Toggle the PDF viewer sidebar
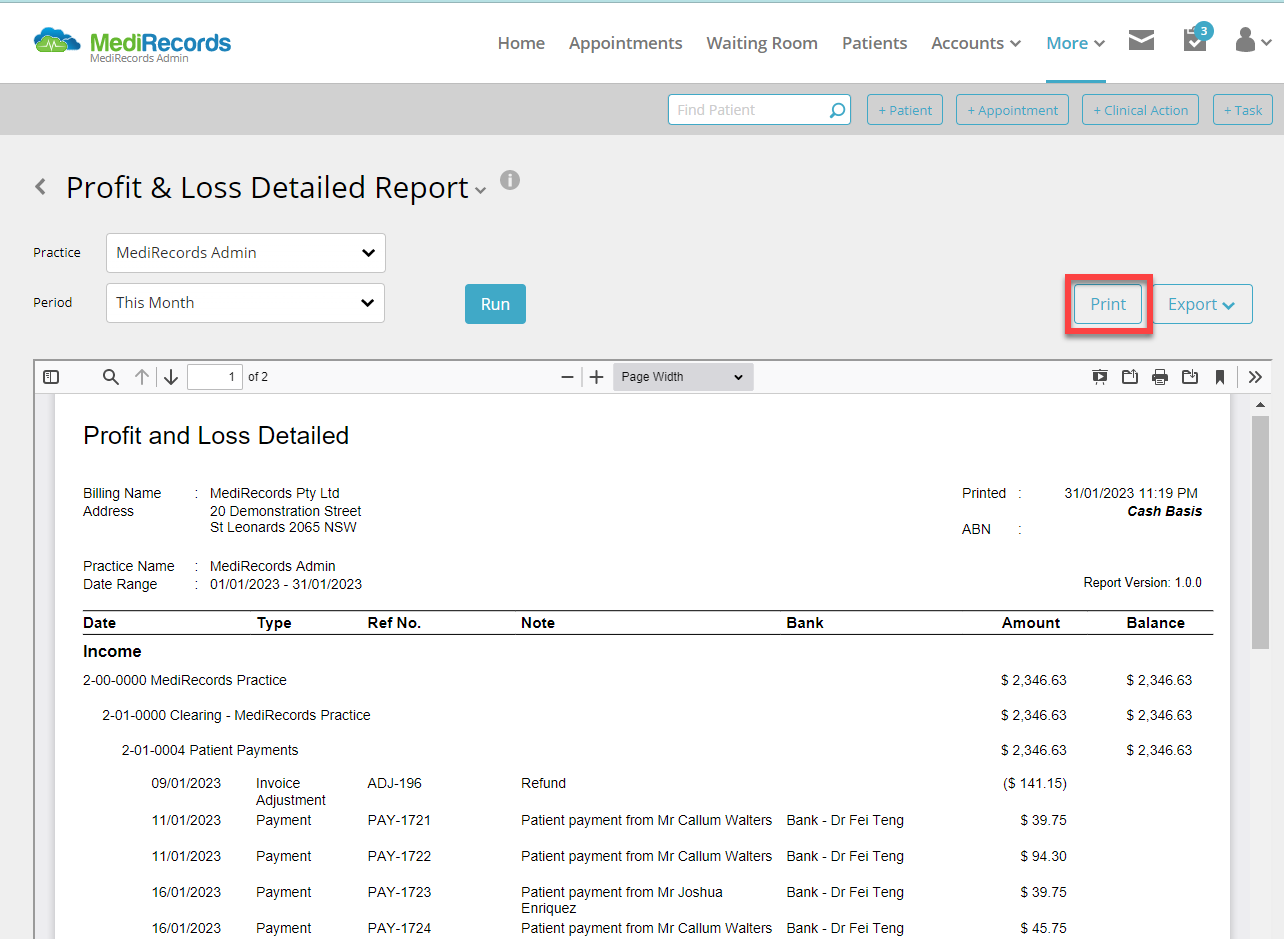This screenshot has height=939, width=1284. pyautogui.click(x=51, y=377)
